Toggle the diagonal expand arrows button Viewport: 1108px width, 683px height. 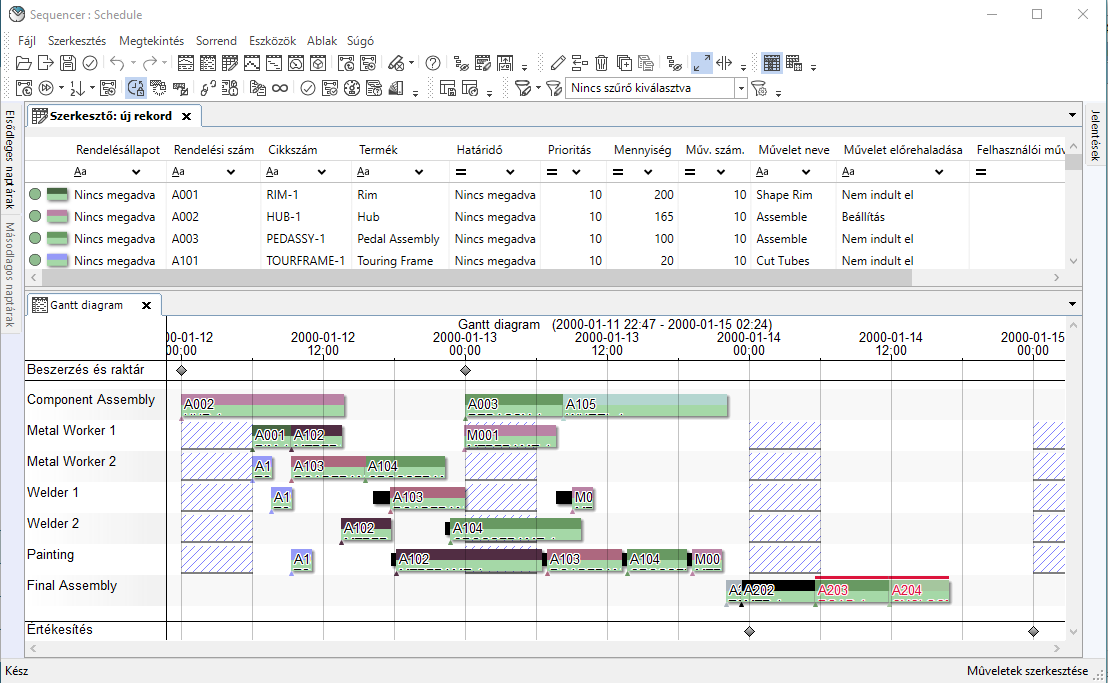pyautogui.click(x=702, y=63)
